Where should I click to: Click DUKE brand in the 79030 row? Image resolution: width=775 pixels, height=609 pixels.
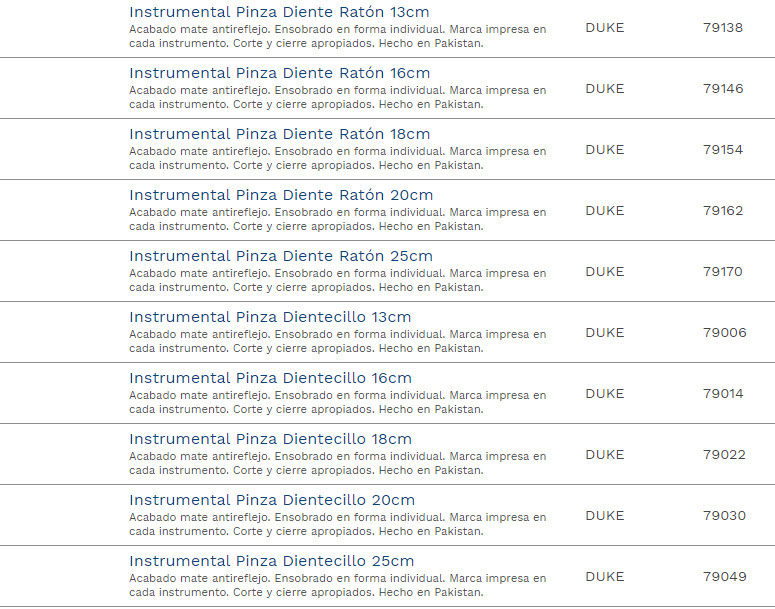pyautogui.click(x=604, y=516)
